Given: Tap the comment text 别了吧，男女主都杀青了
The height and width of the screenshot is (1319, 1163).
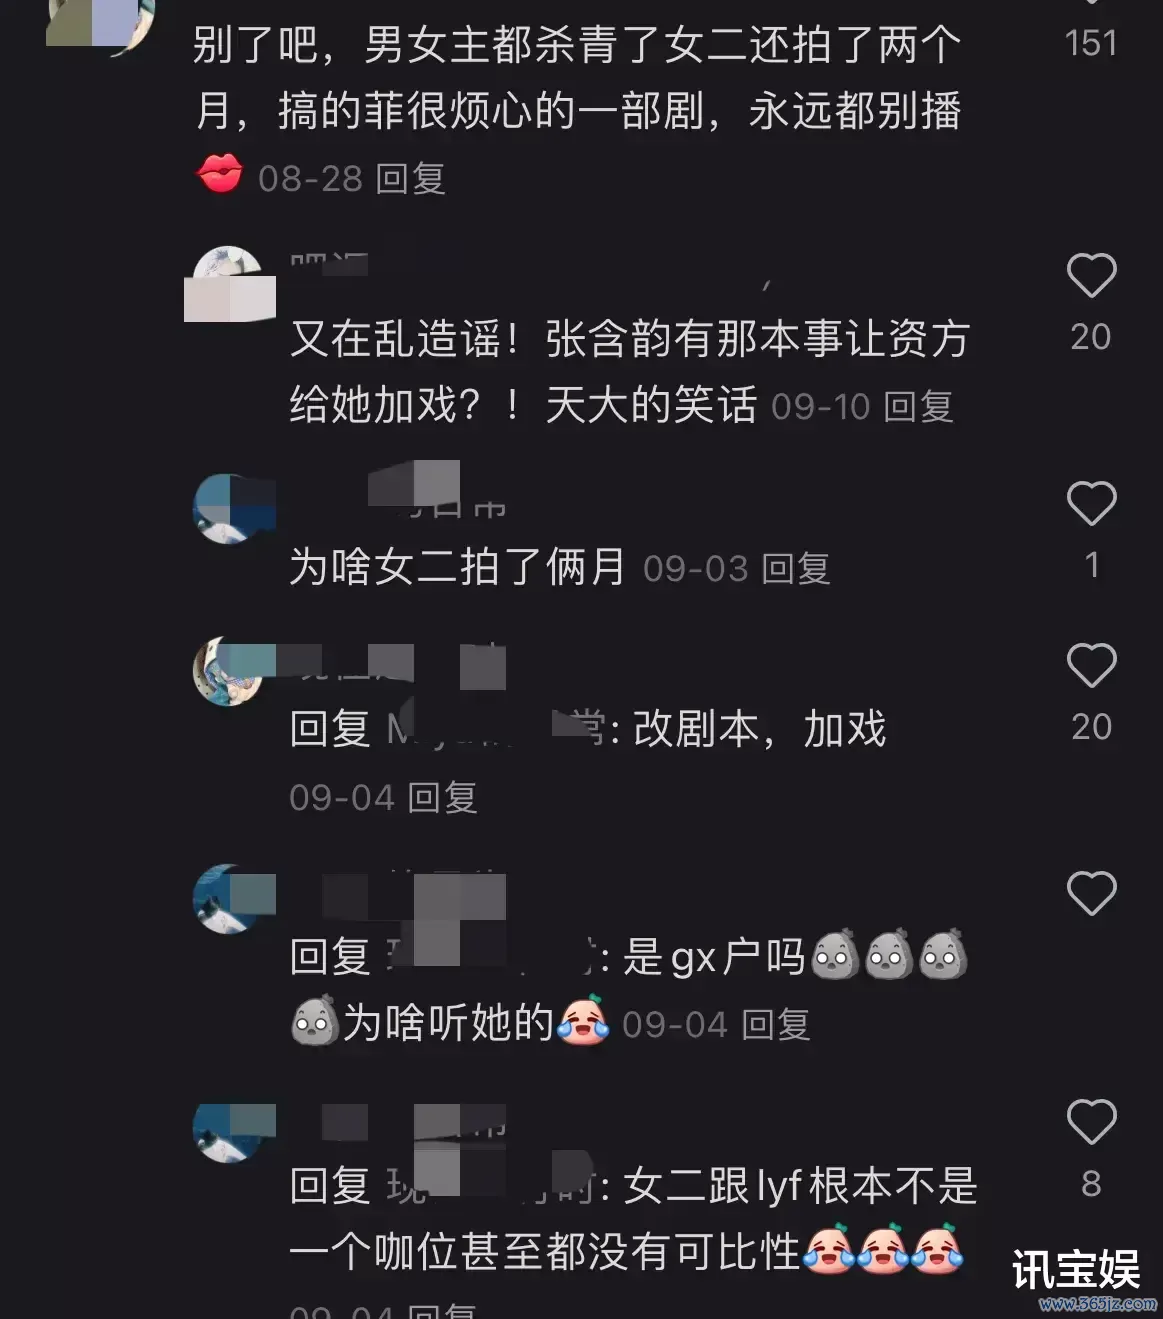Looking at the screenshot, I should click(x=577, y=45).
